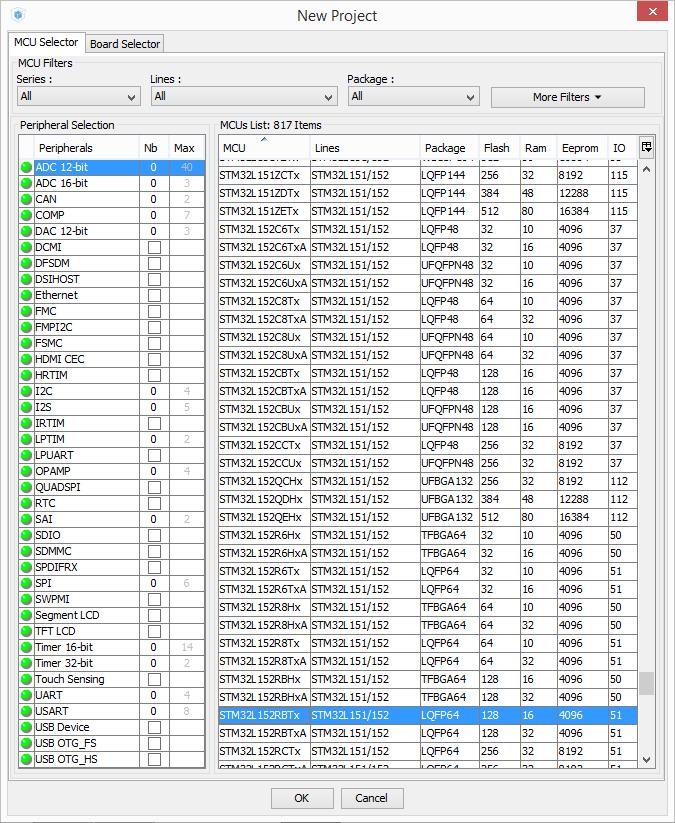Click the Peripherals column header
This screenshot has height=823, width=675.
coord(86,148)
